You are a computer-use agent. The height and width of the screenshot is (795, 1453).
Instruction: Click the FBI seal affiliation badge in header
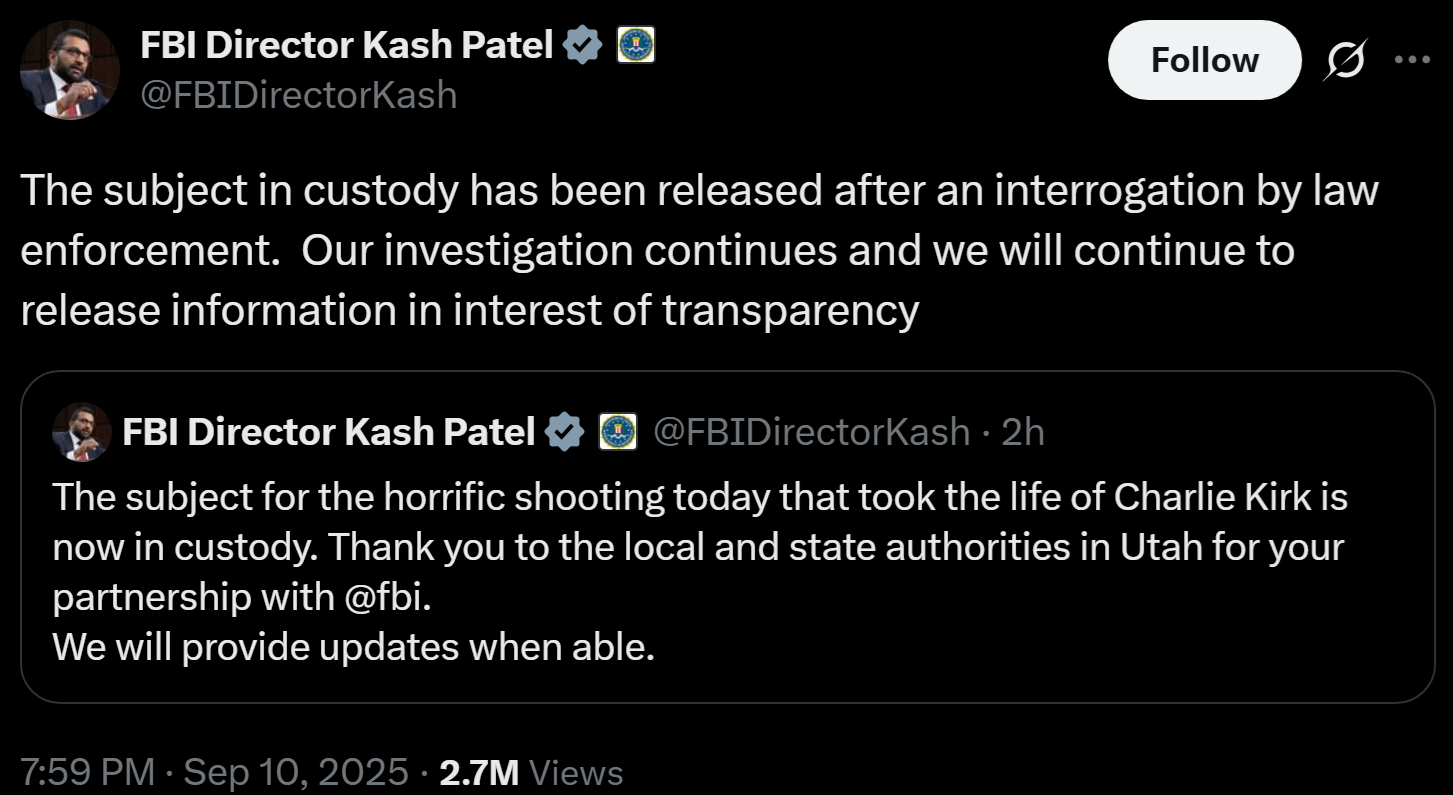tap(636, 45)
